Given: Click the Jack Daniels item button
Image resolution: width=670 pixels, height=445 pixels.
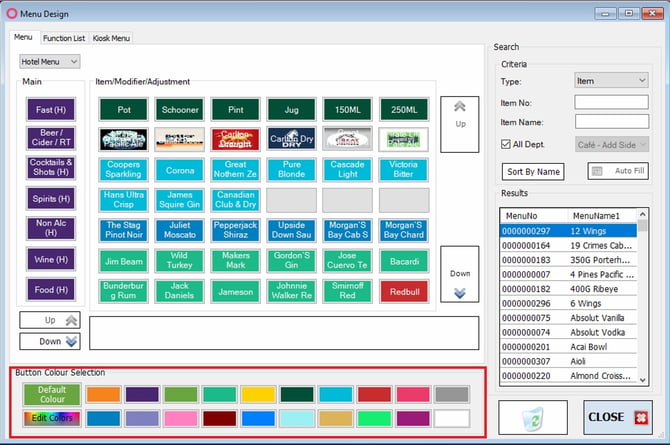Looking at the screenshot, I should [180, 291].
